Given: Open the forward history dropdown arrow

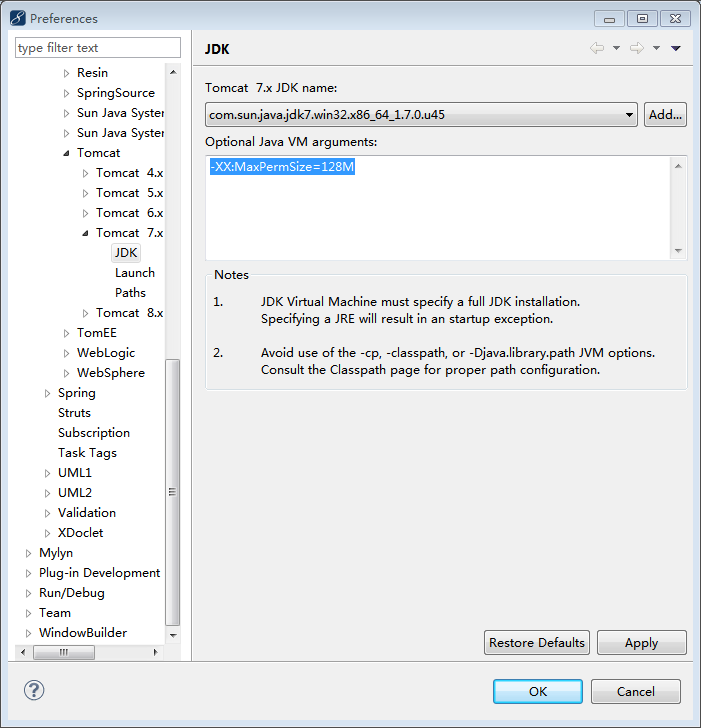Looking at the screenshot, I should 656,48.
